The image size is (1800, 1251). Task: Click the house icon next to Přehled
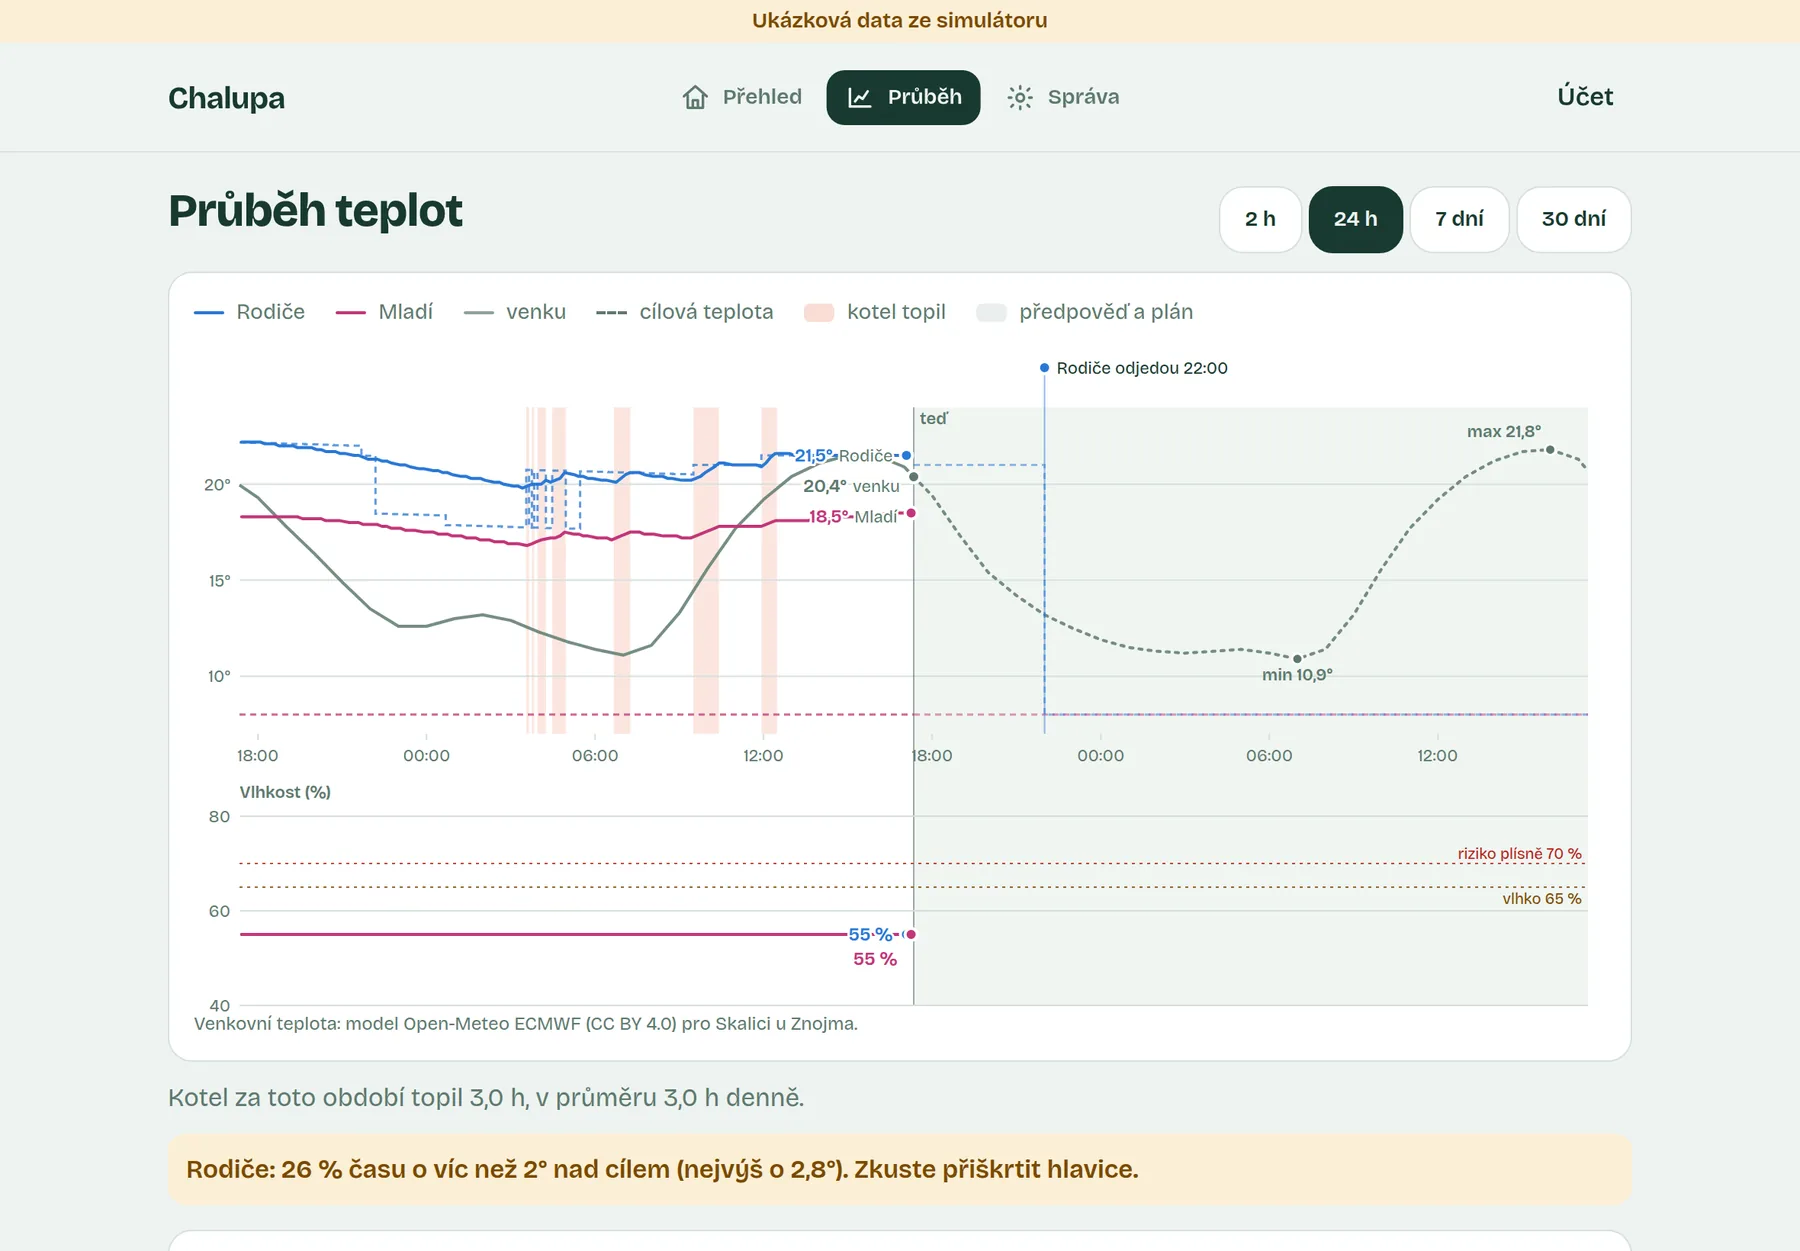click(695, 97)
